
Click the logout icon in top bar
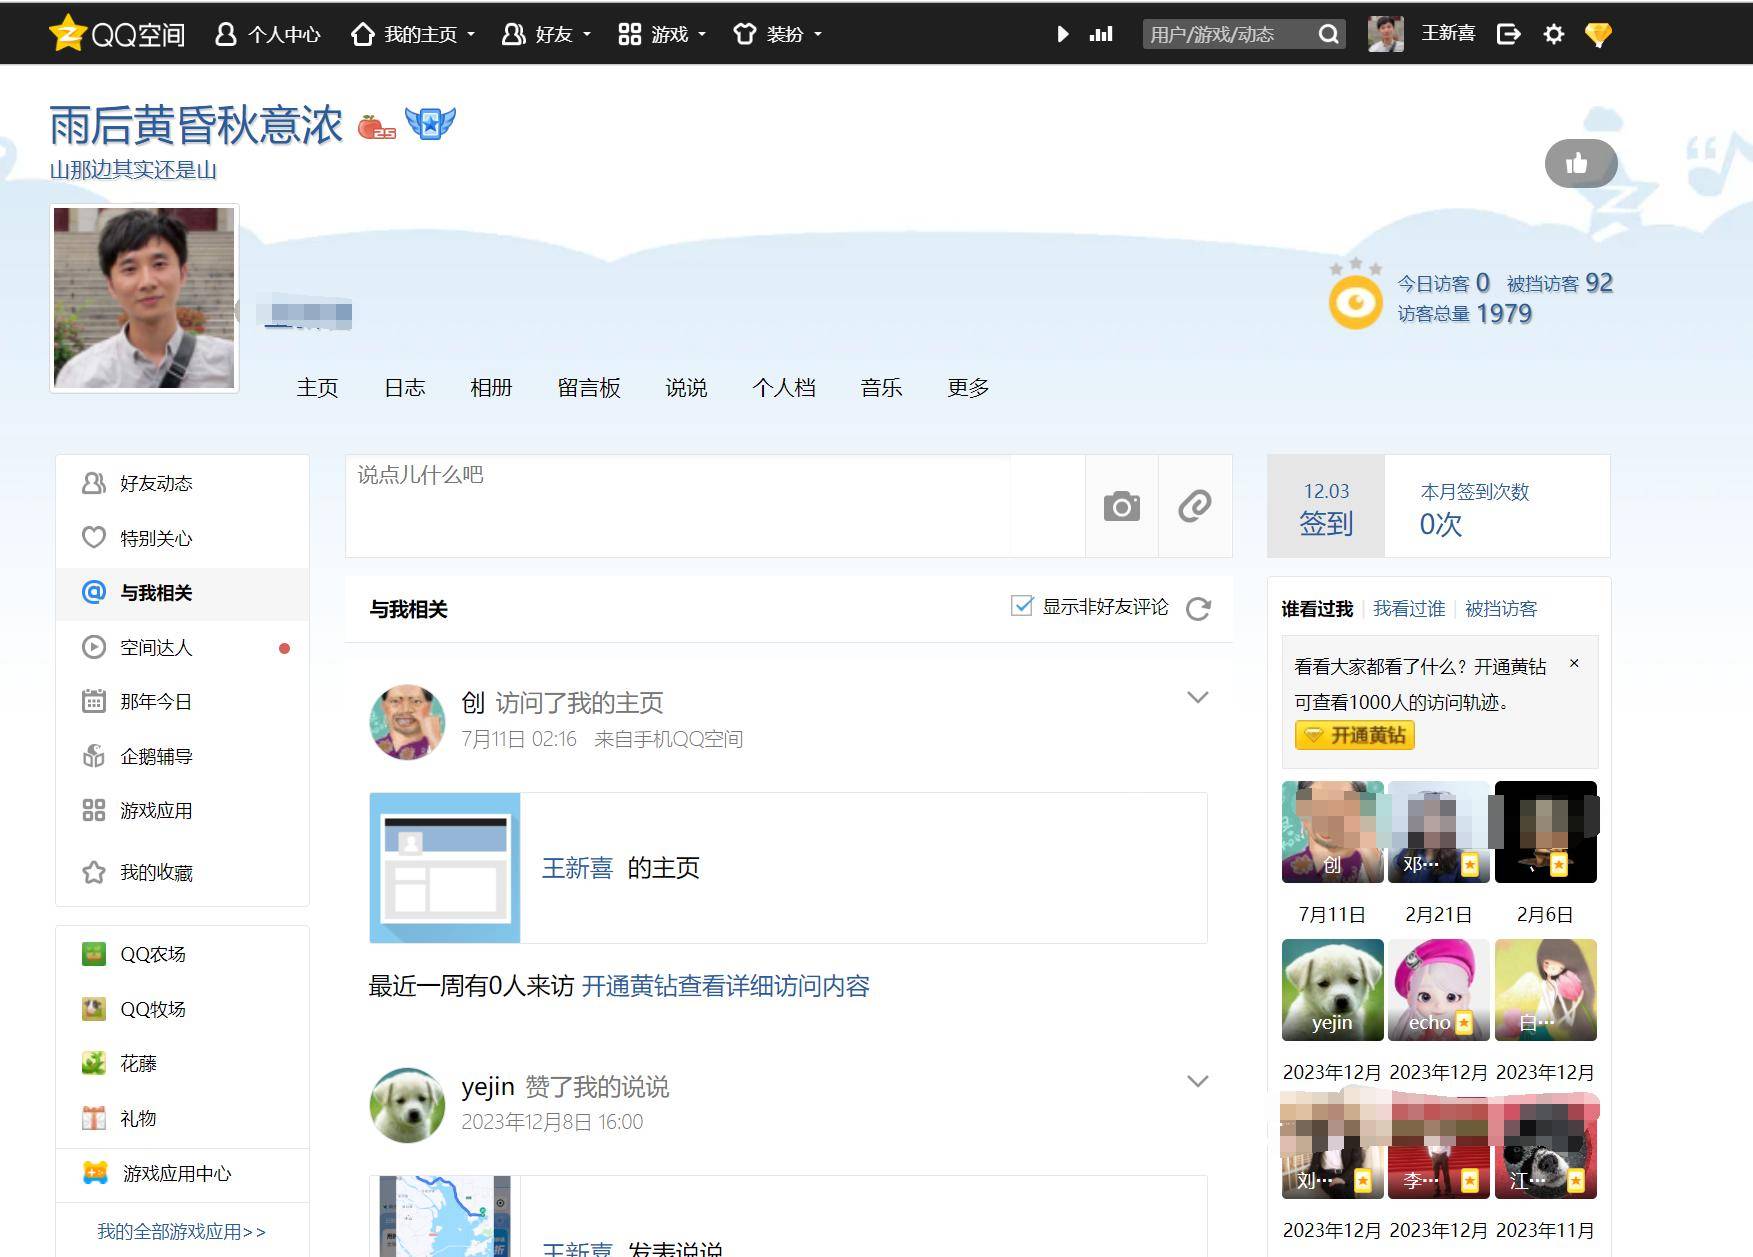coord(1508,35)
